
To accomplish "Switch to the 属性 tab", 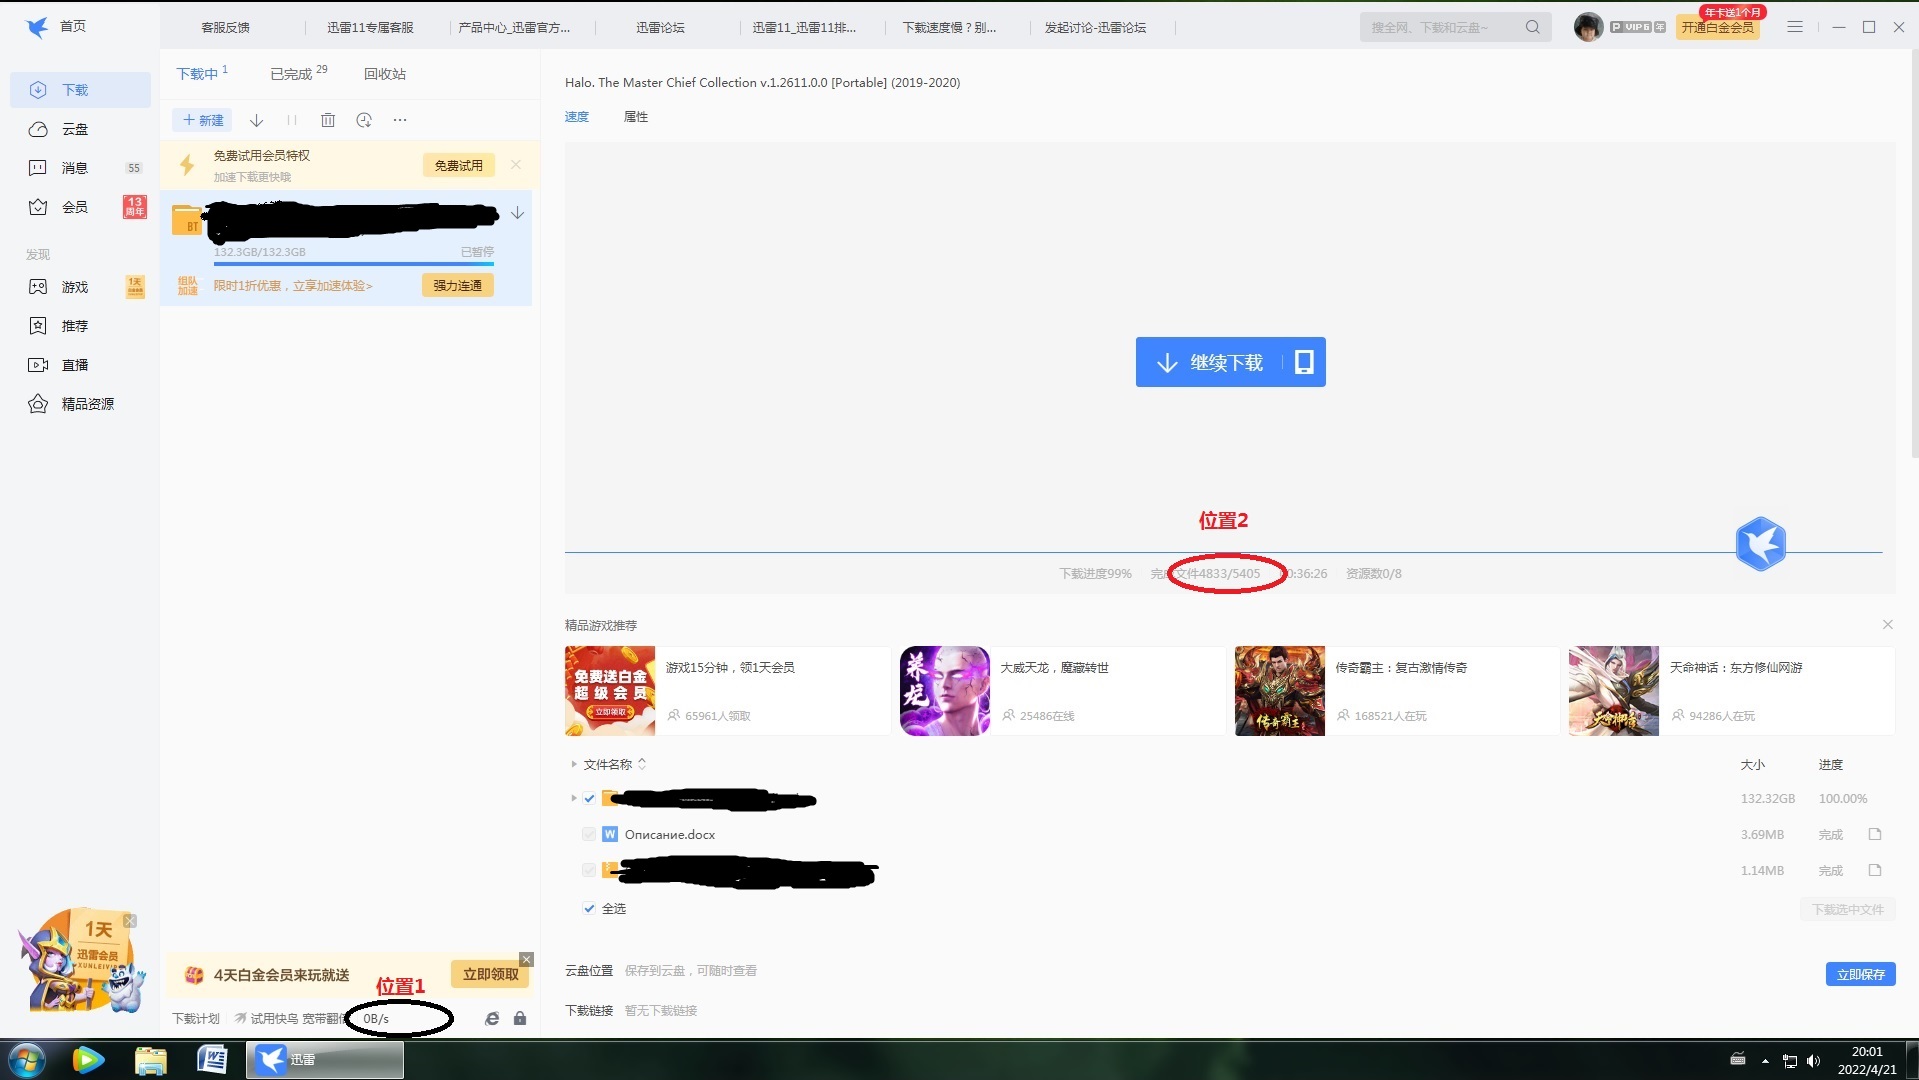I will [636, 117].
